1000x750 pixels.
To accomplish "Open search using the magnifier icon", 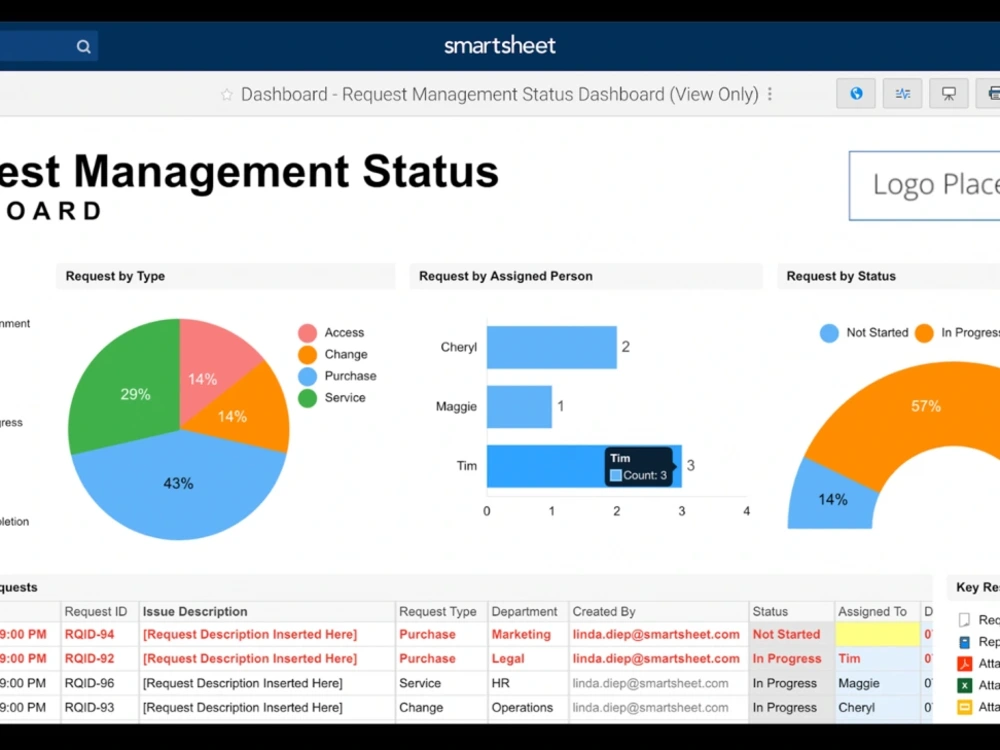I will pos(83,46).
